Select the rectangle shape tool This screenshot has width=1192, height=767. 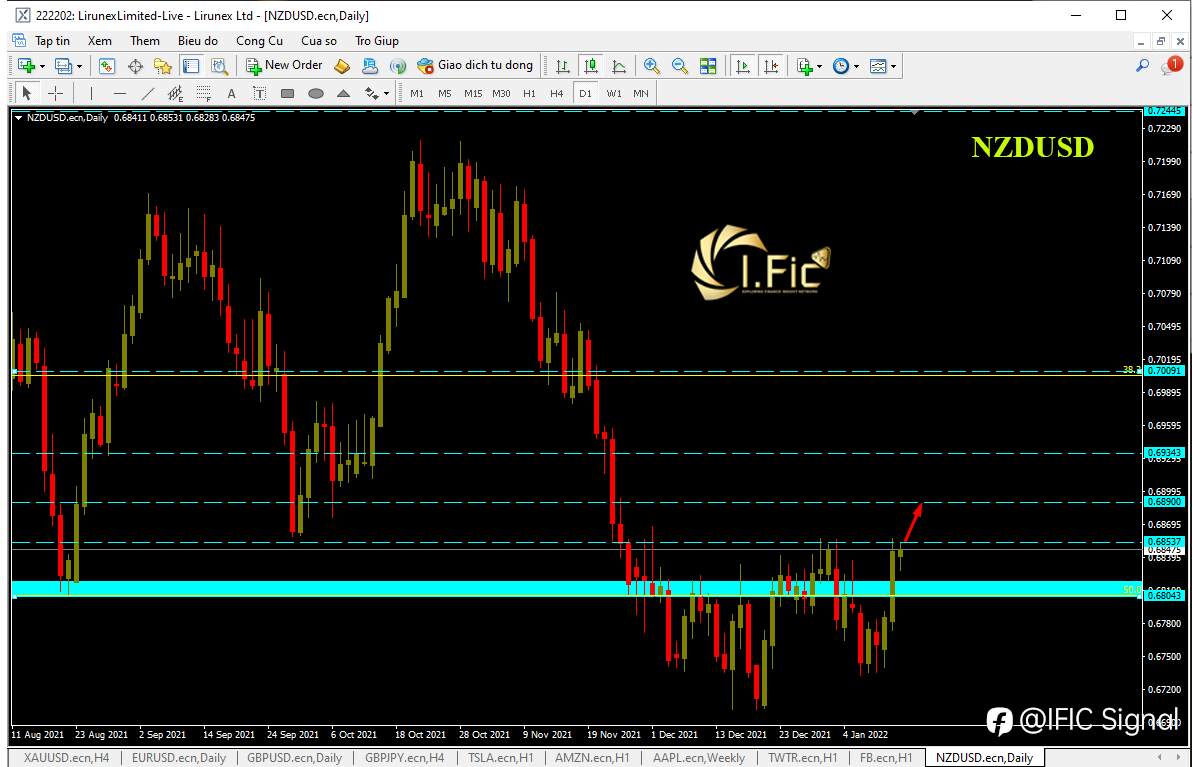click(287, 93)
